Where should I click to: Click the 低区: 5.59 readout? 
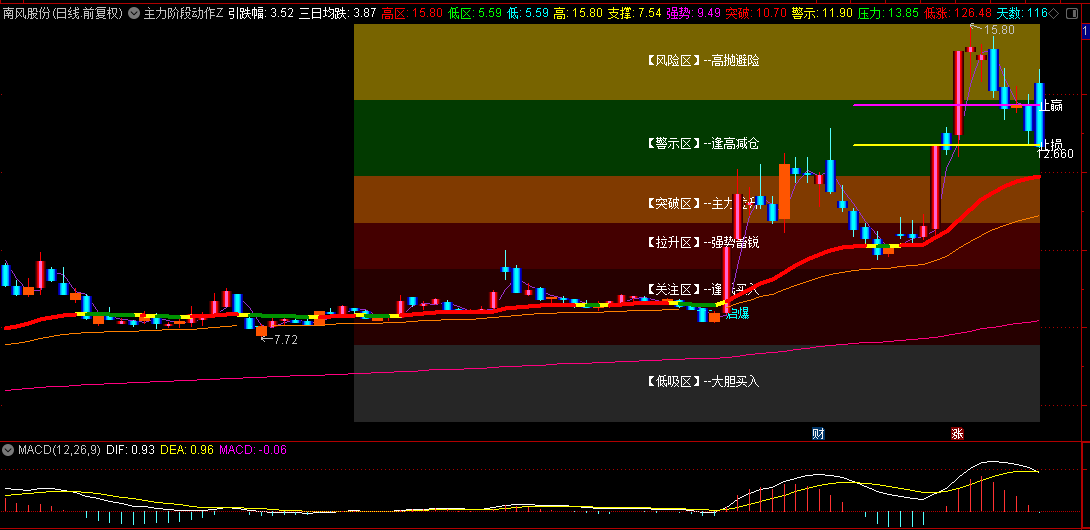[x=475, y=13]
